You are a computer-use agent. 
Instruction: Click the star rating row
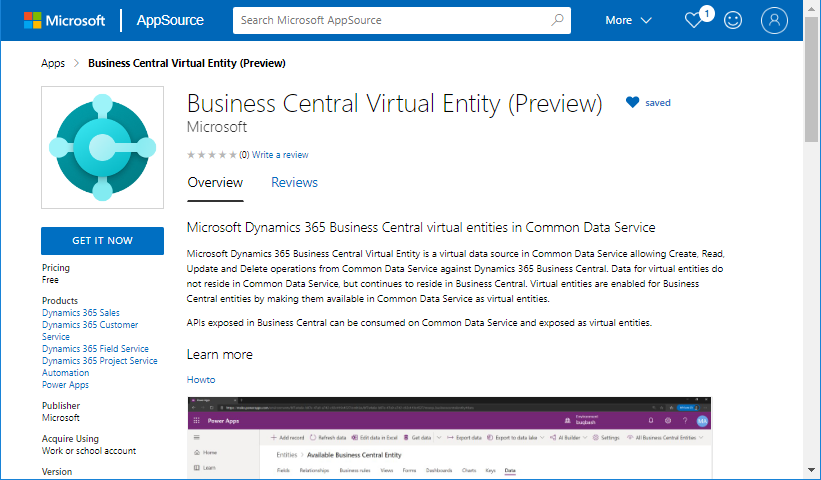(212, 155)
